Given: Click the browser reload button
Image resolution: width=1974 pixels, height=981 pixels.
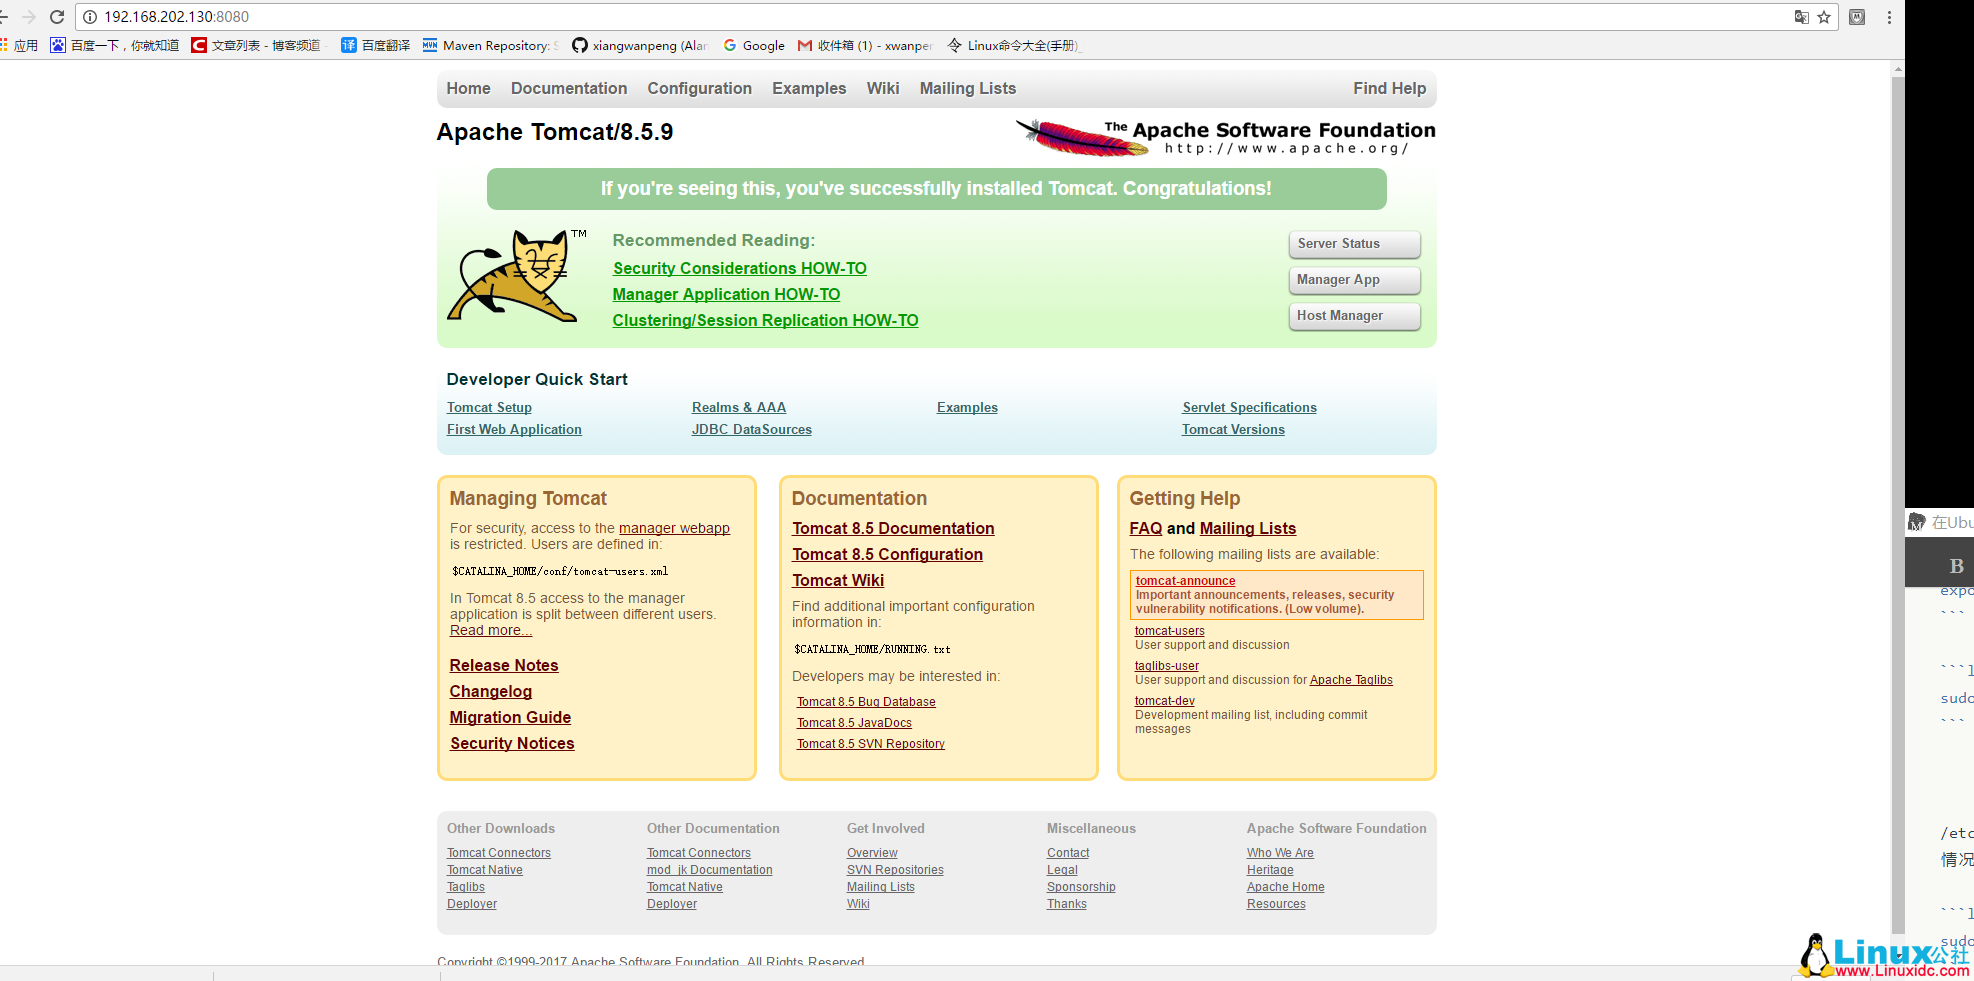Looking at the screenshot, I should 57,17.
